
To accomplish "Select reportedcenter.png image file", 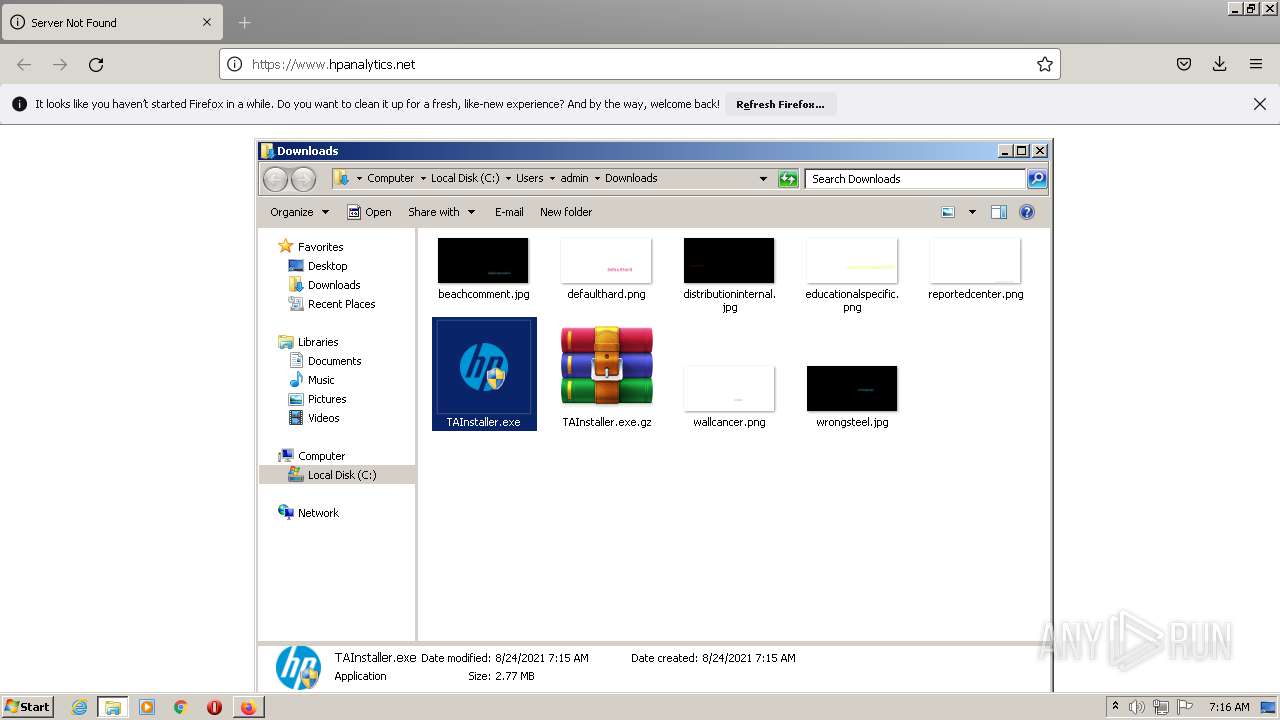I will 975,268.
